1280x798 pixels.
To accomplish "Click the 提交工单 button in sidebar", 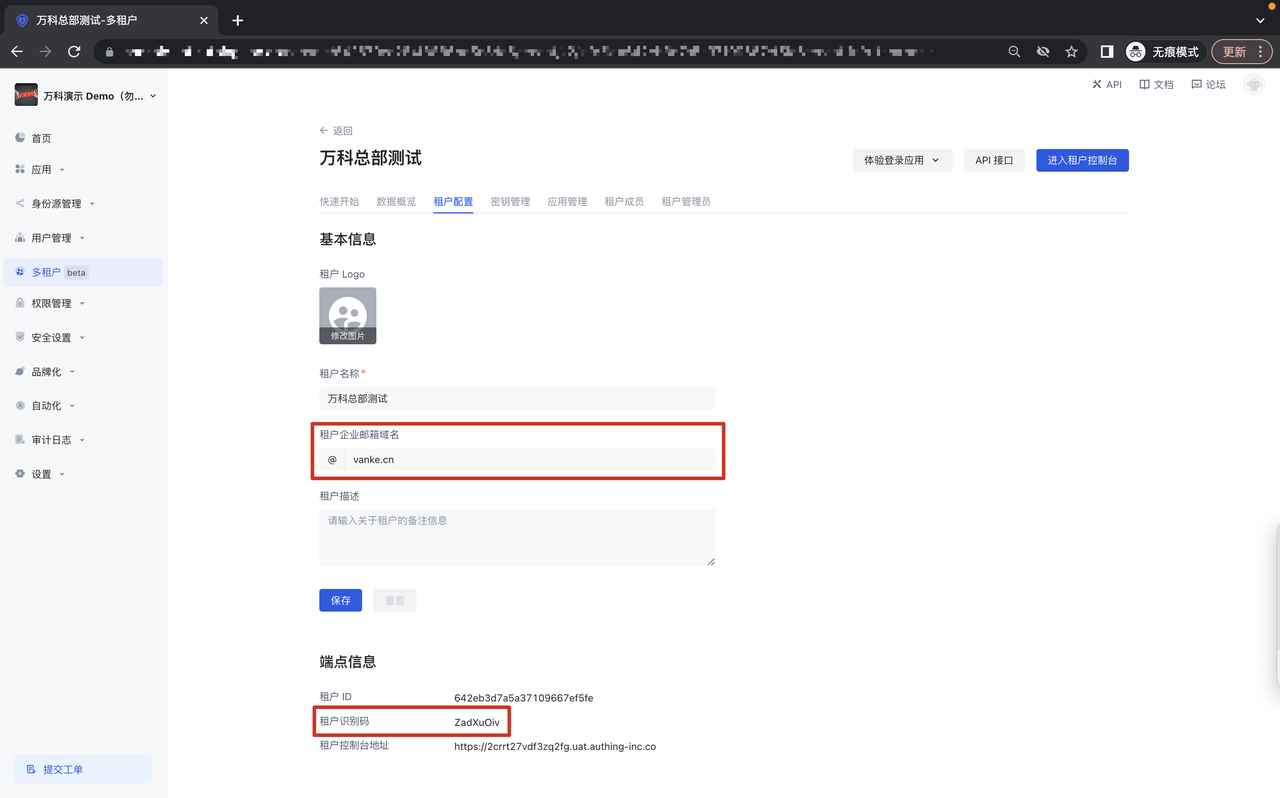I will [83, 769].
